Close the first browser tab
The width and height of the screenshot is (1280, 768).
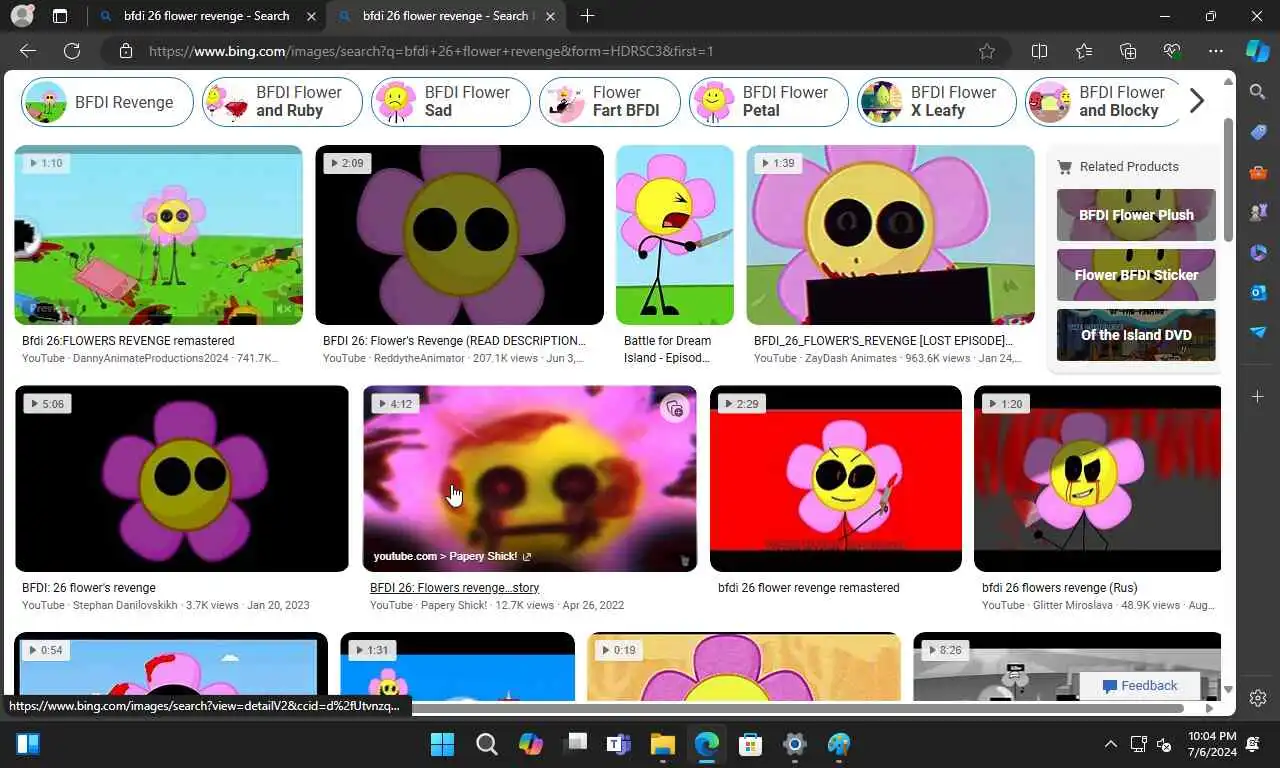311,16
